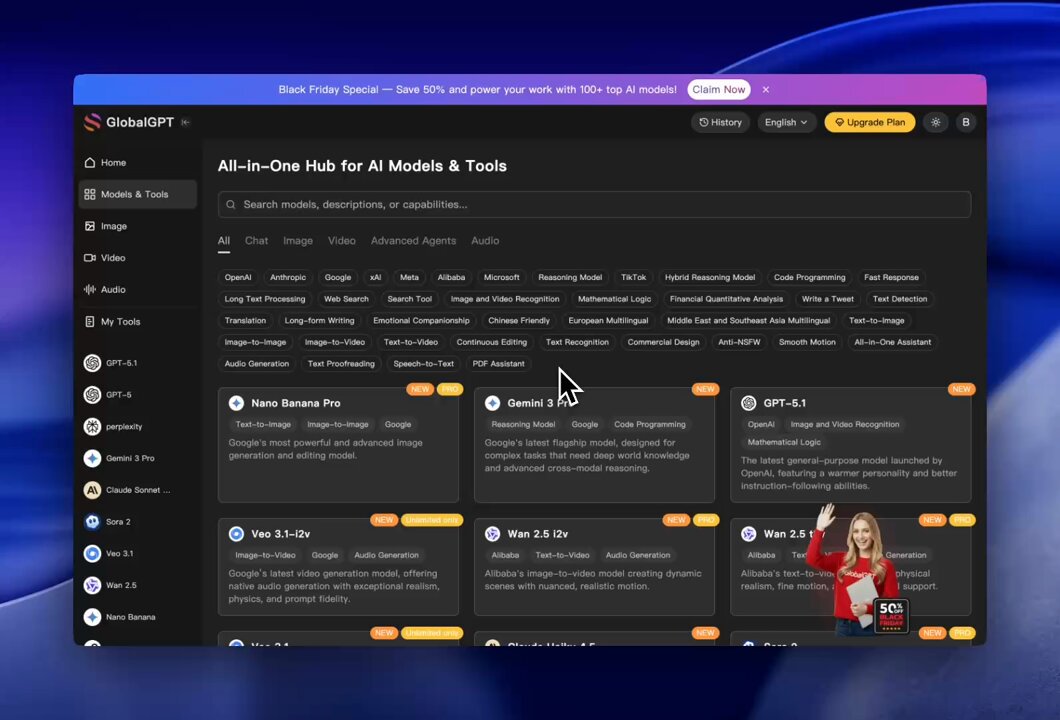Screen dimensions: 1060x720
Task: Switch to the All tab
Action: [224, 241]
